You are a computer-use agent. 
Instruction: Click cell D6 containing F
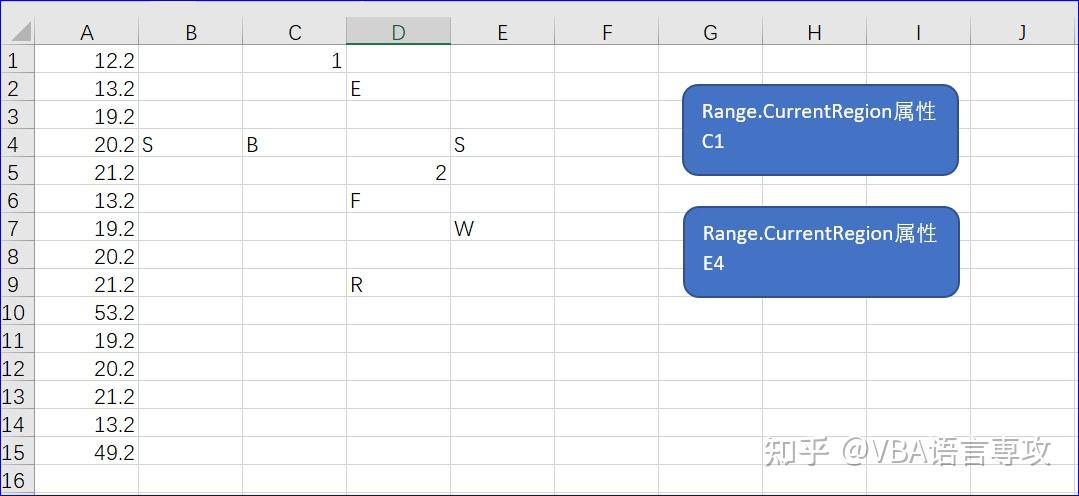tap(398, 201)
